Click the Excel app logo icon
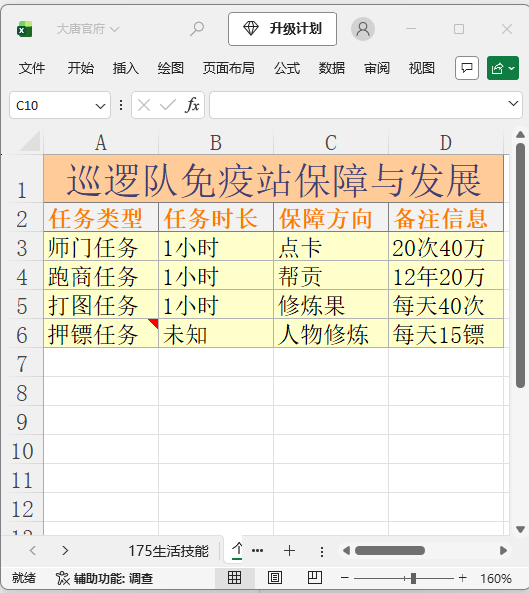The height and width of the screenshot is (593, 529). [25, 29]
